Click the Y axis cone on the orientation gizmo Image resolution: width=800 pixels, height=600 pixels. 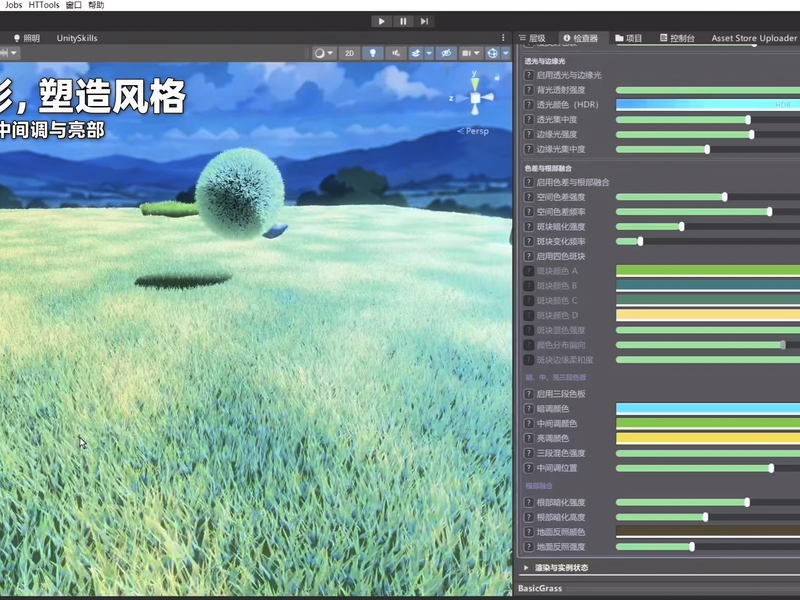tap(475, 83)
